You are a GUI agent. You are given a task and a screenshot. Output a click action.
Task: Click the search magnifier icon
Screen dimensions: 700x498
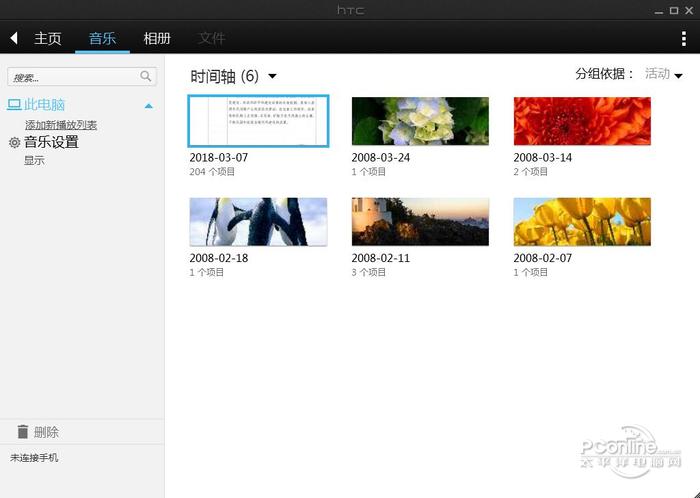[x=146, y=76]
